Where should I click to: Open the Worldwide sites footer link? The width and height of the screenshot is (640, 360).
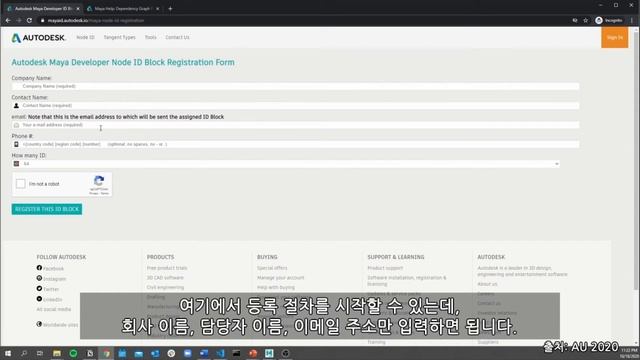click(60, 325)
